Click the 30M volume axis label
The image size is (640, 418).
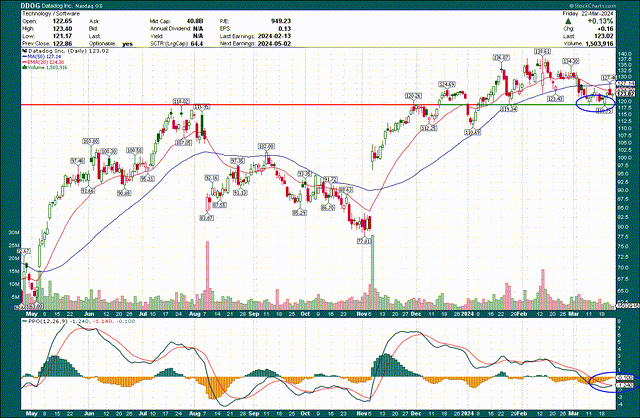pos(13,232)
